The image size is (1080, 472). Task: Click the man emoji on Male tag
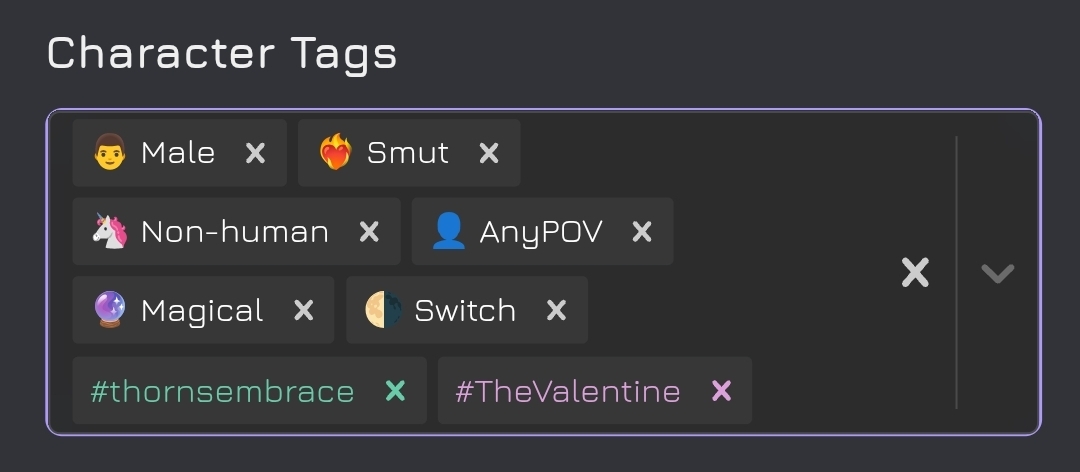[x=109, y=153]
